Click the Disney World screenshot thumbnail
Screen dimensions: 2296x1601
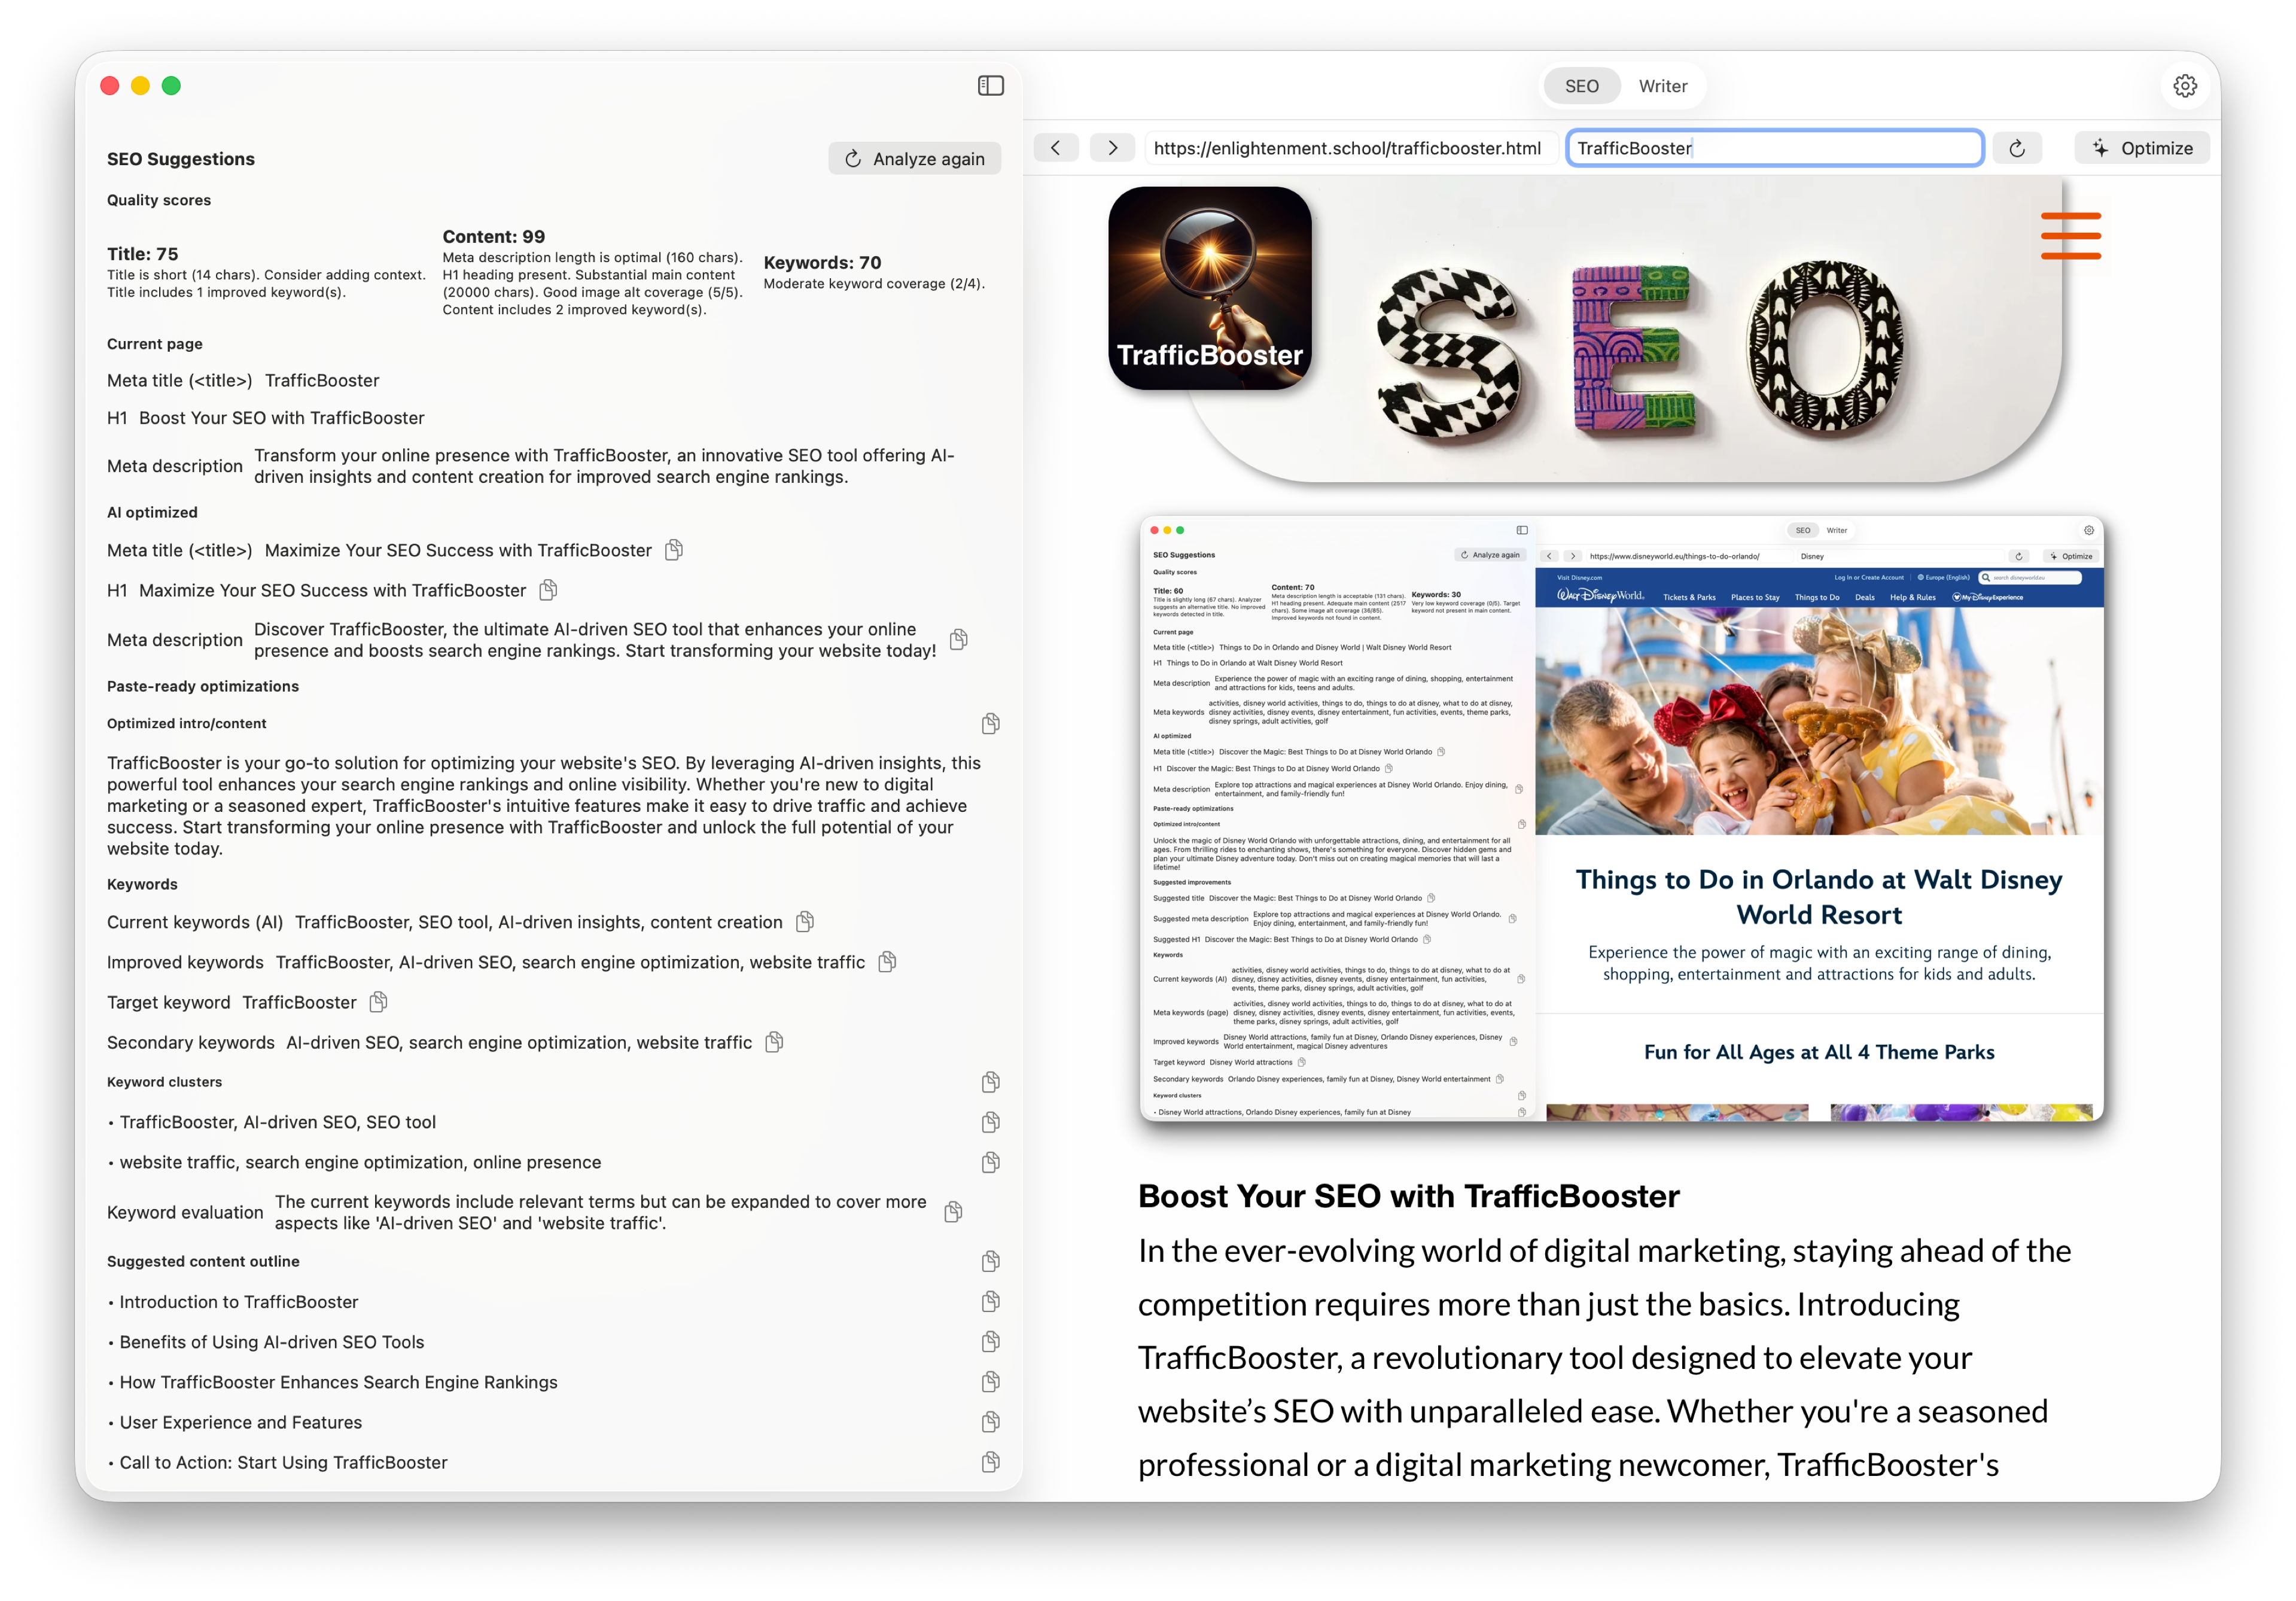(1621, 818)
